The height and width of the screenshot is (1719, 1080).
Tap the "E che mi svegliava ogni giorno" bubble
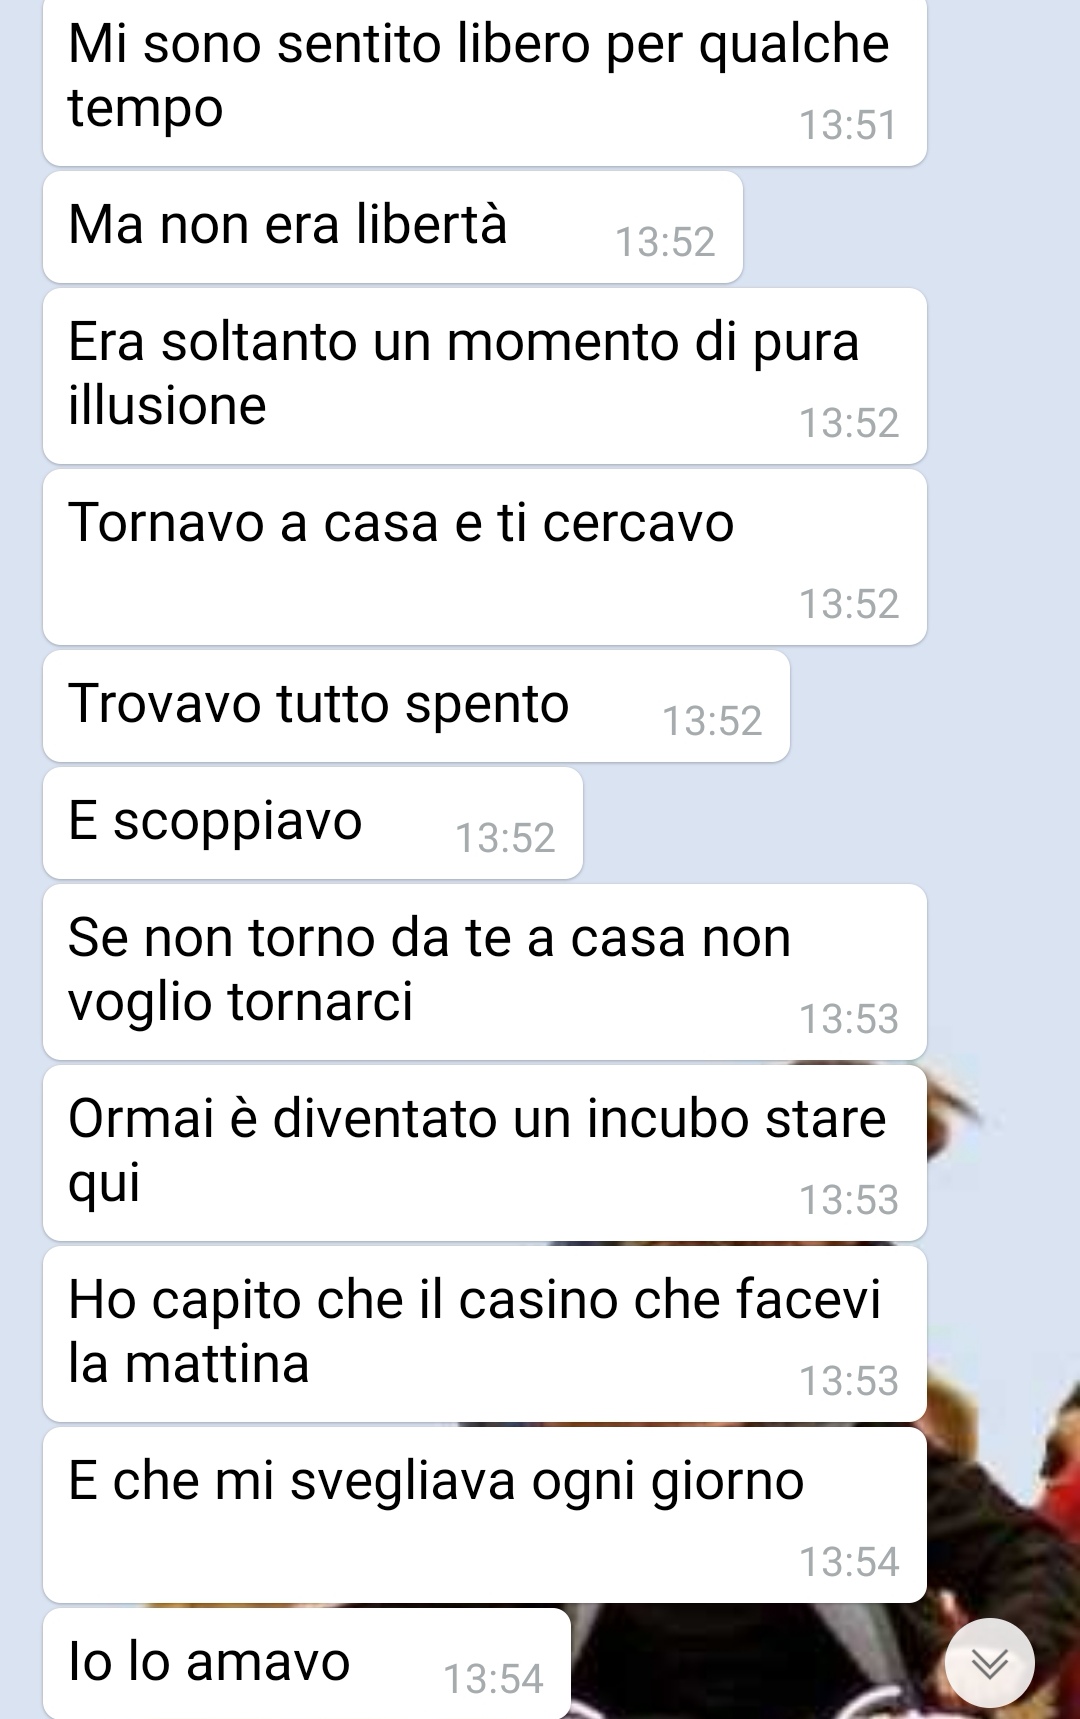click(485, 1515)
